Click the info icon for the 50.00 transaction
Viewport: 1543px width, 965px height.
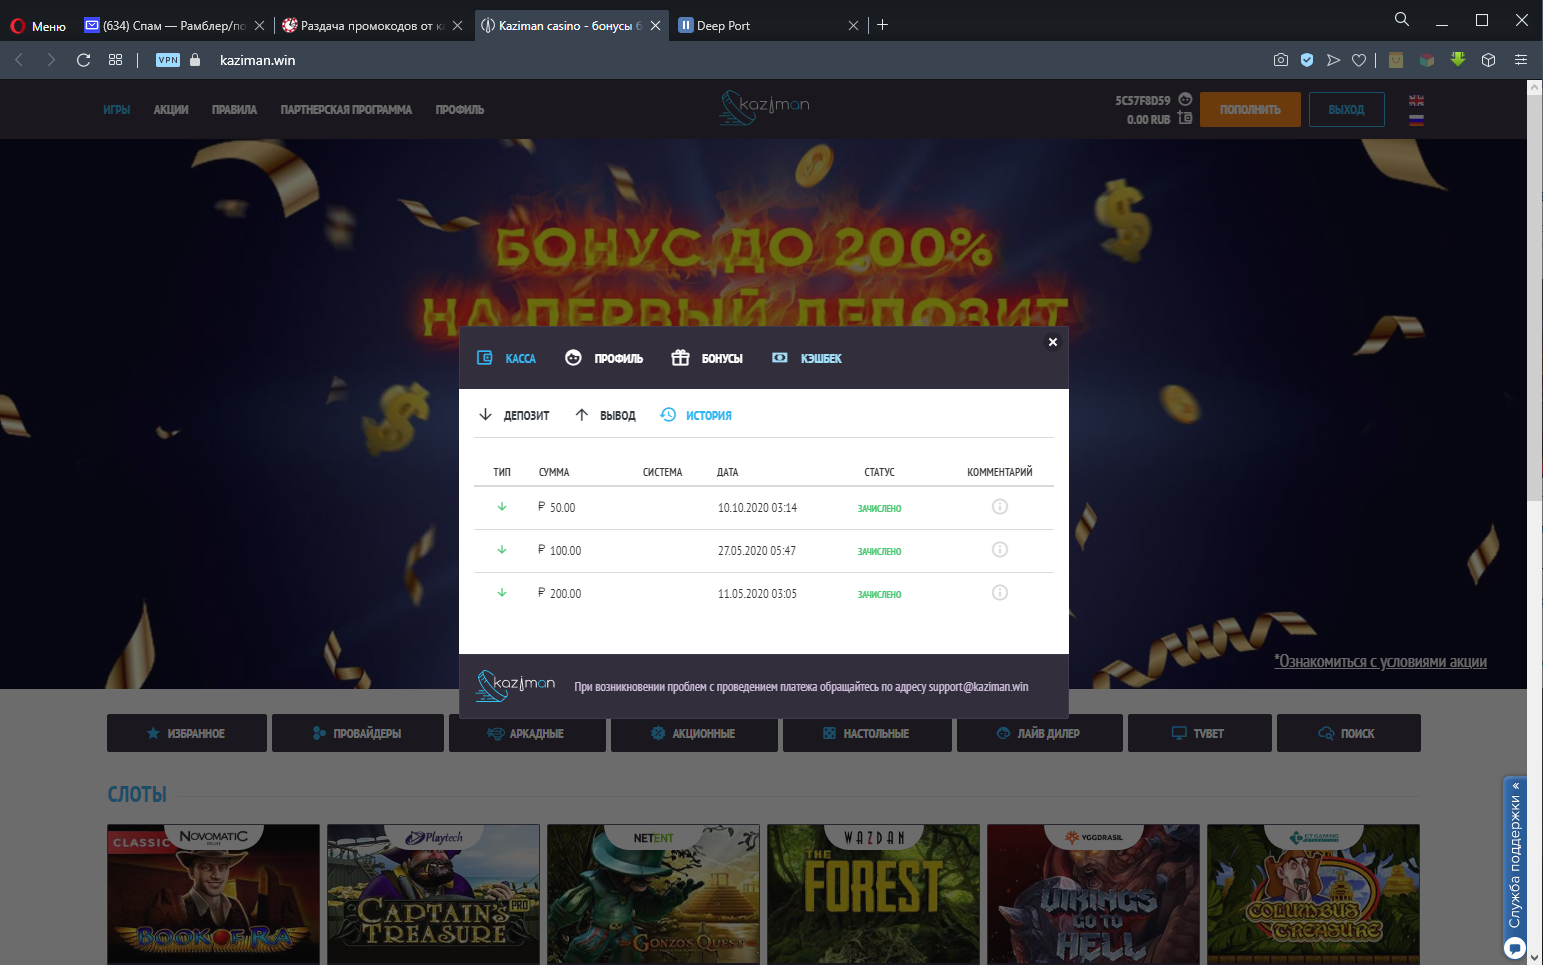coord(1000,507)
